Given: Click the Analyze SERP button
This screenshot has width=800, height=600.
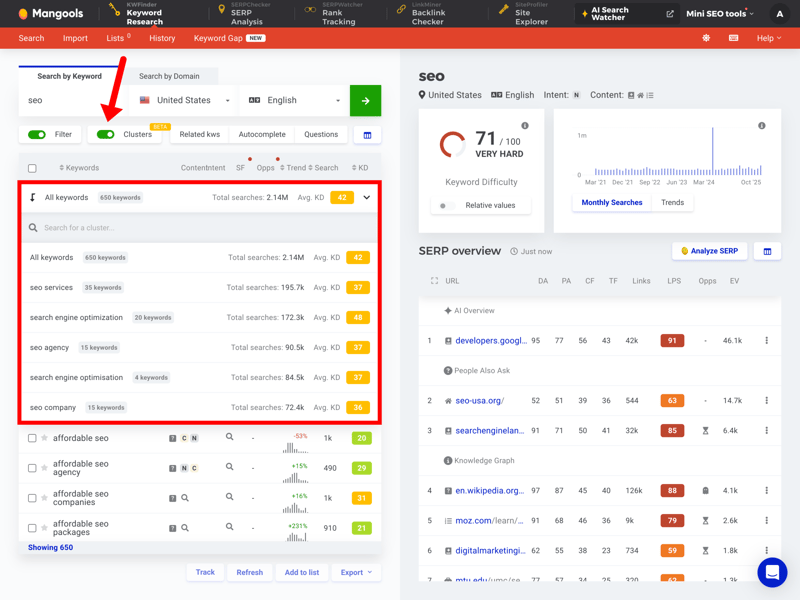Looking at the screenshot, I should pos(709,251).
